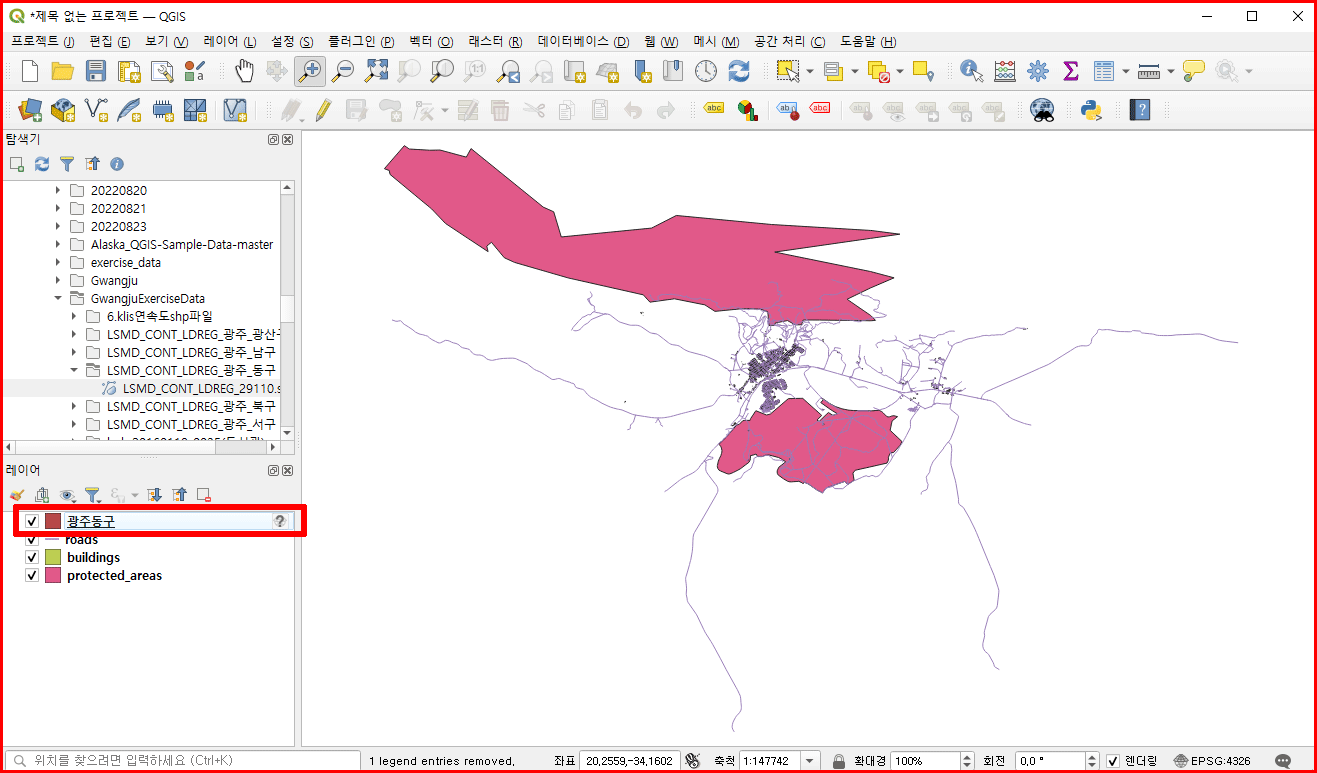Toggle visibility of the protected_areas layer
The height and width of the screenshot is (773, 1317).
32,576
